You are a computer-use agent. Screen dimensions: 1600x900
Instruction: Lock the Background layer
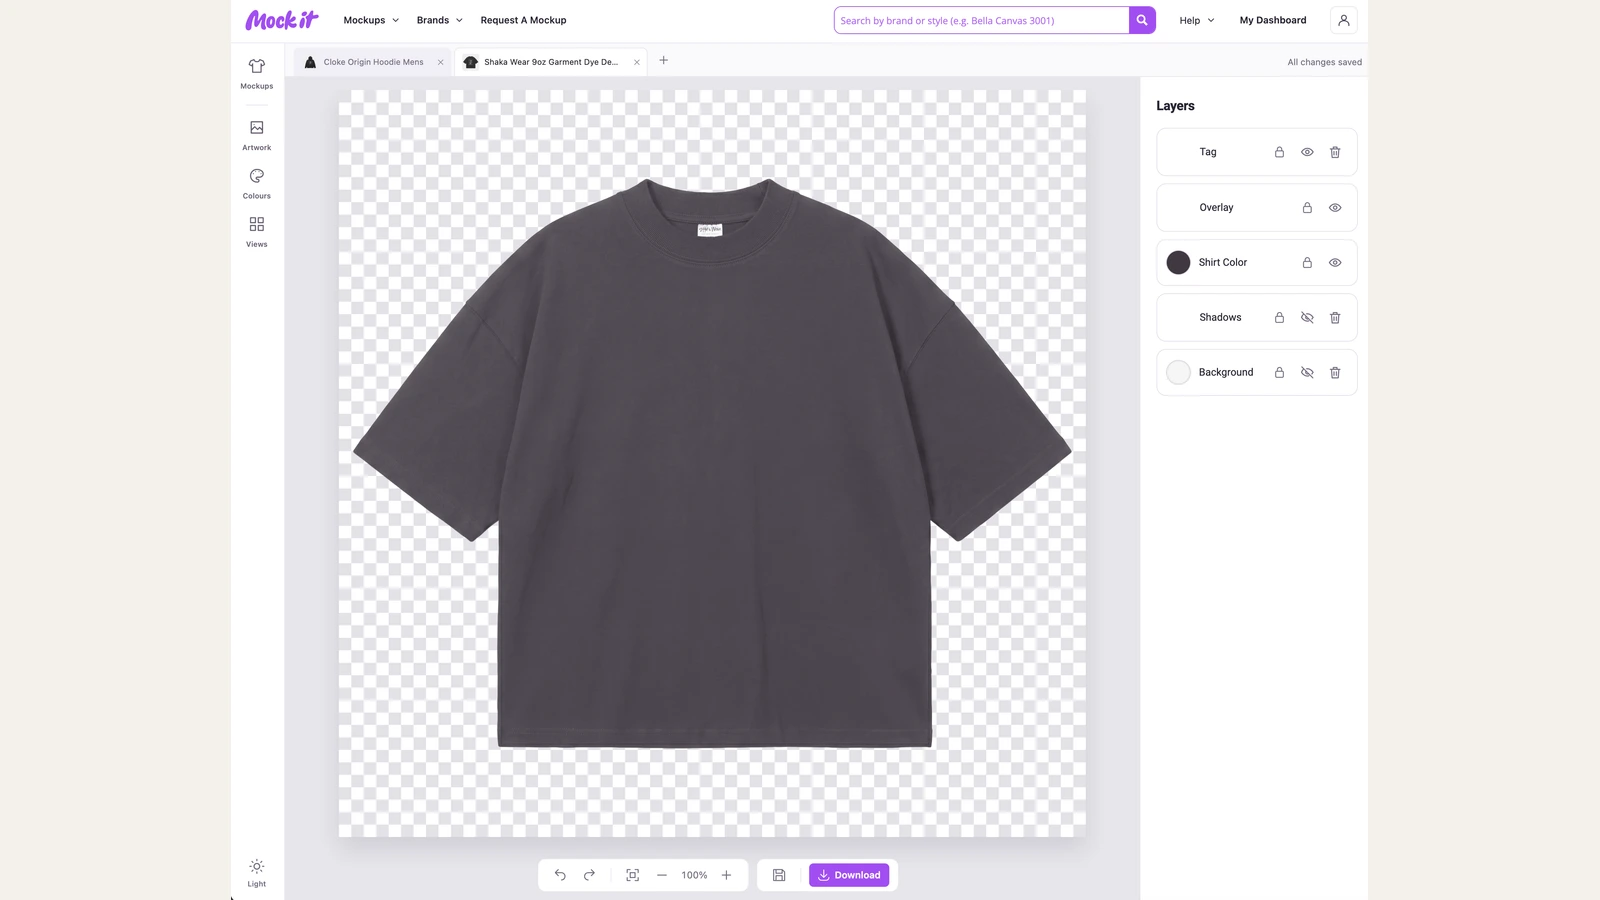[1279, 373]
